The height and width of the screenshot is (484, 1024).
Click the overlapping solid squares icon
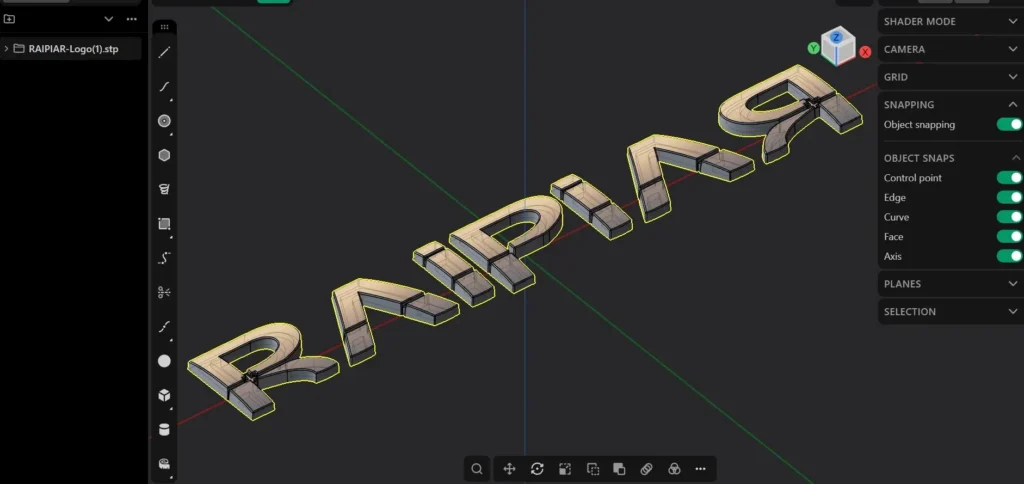pos(619,469)
